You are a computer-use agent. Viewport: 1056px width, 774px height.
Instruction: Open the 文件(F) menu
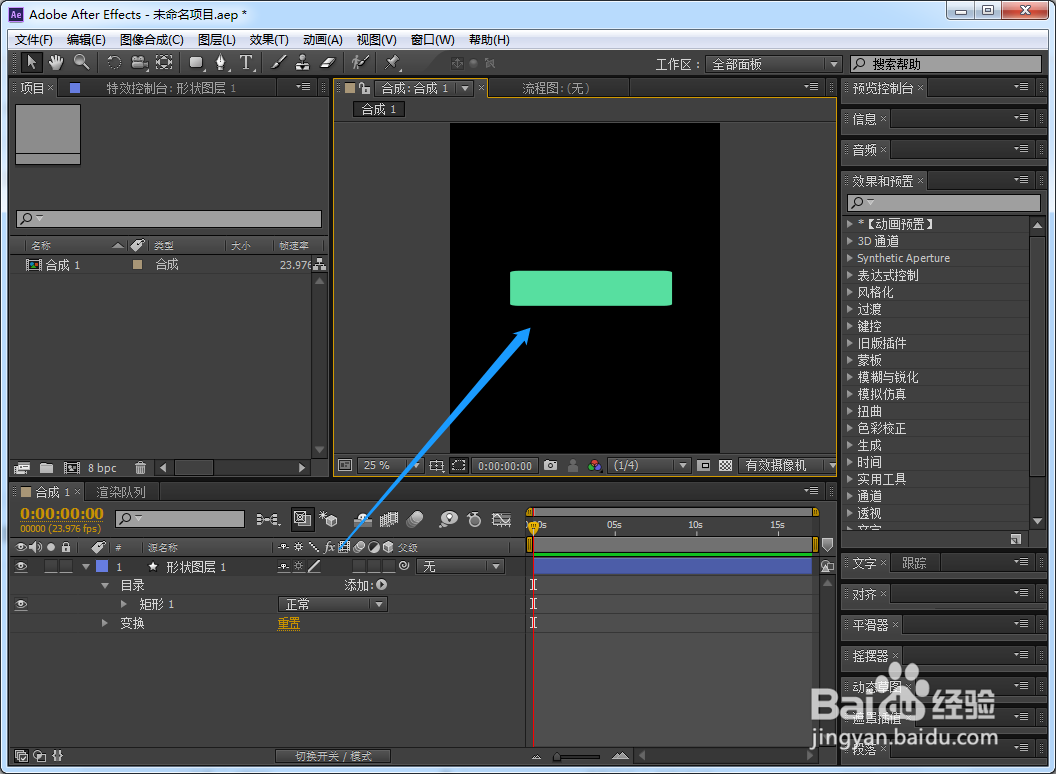34,40
